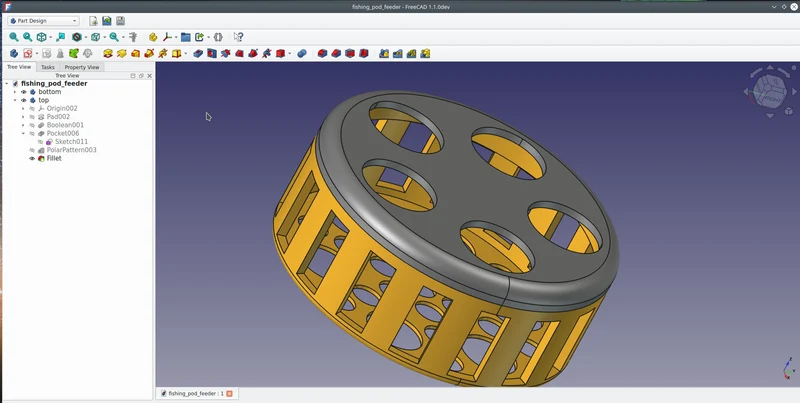Hide Fillet using its eye icon

[32, 159]
